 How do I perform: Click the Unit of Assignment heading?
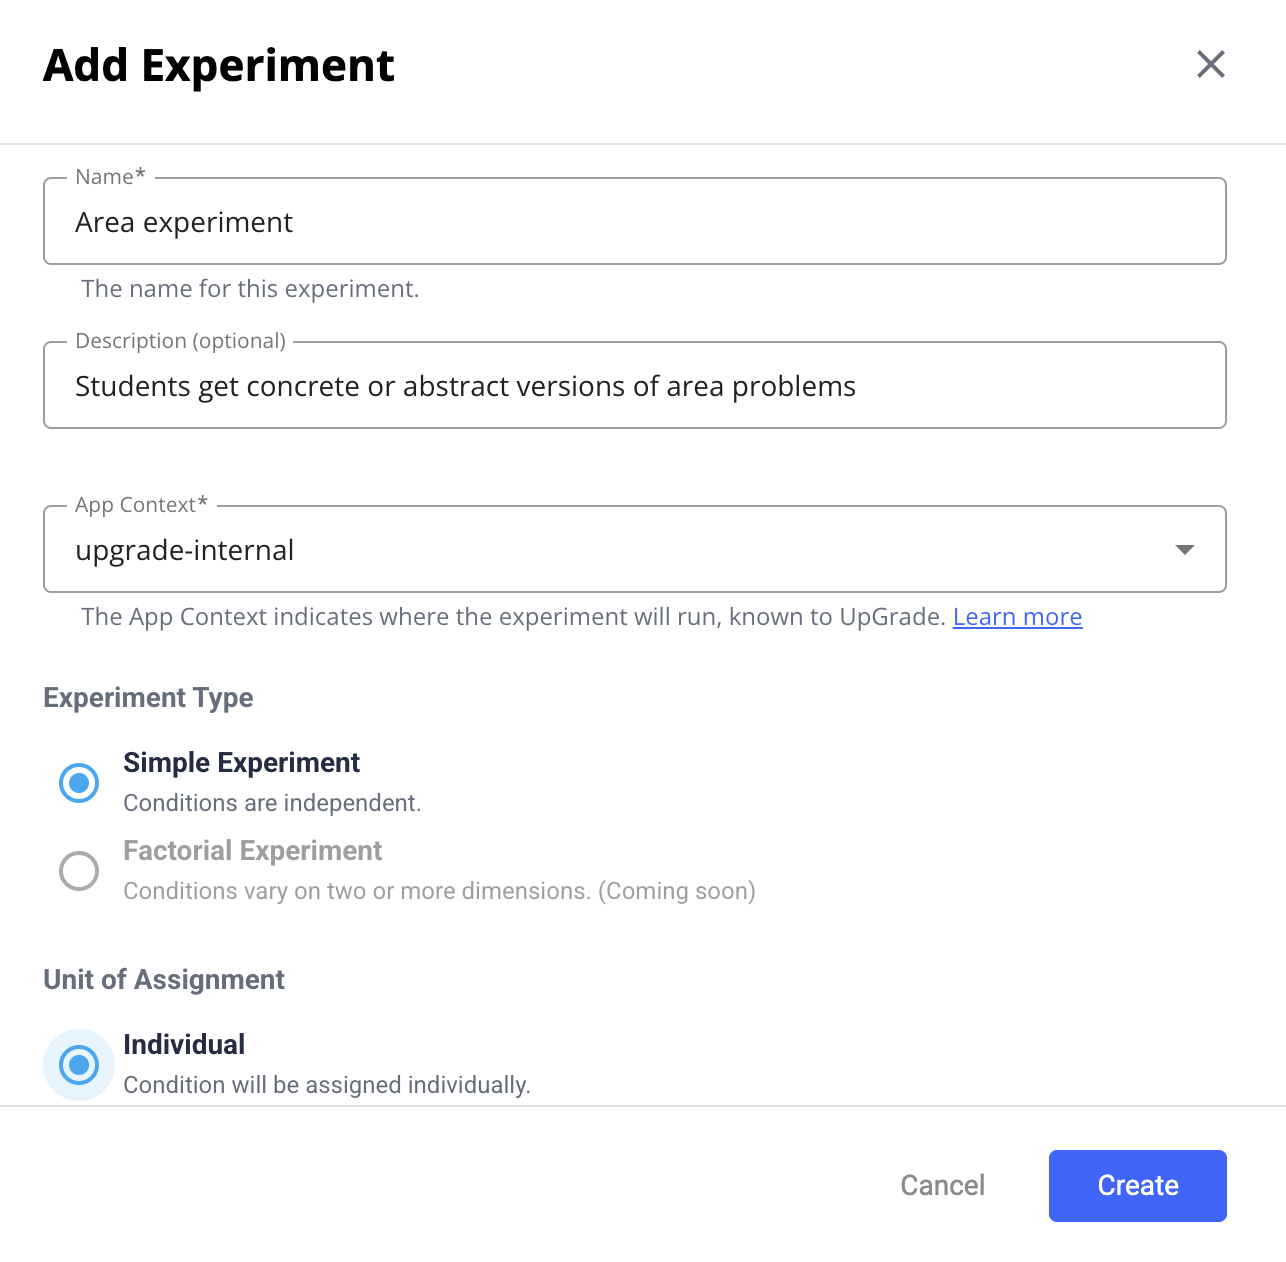164,980
